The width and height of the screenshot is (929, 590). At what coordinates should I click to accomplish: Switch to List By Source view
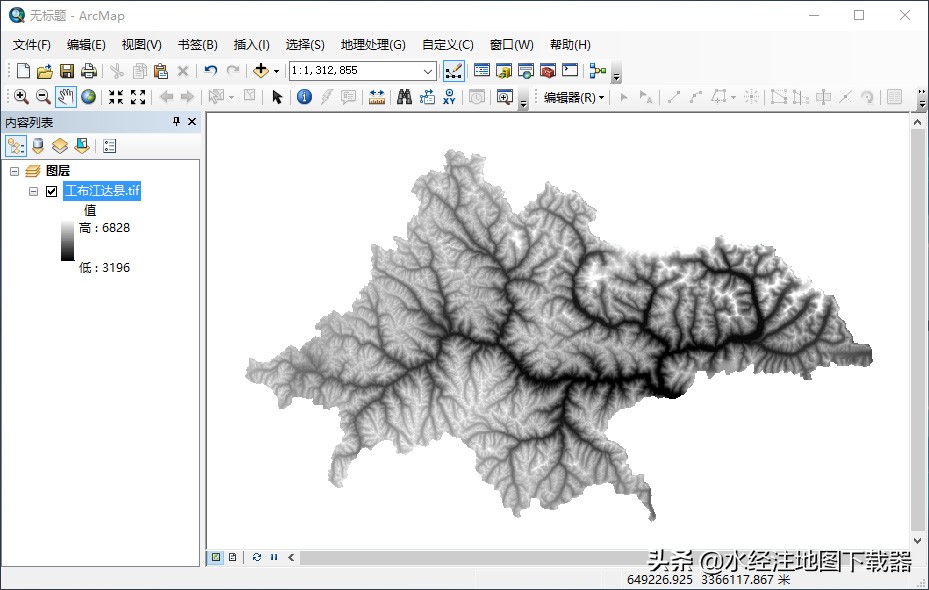click(38, 146)
